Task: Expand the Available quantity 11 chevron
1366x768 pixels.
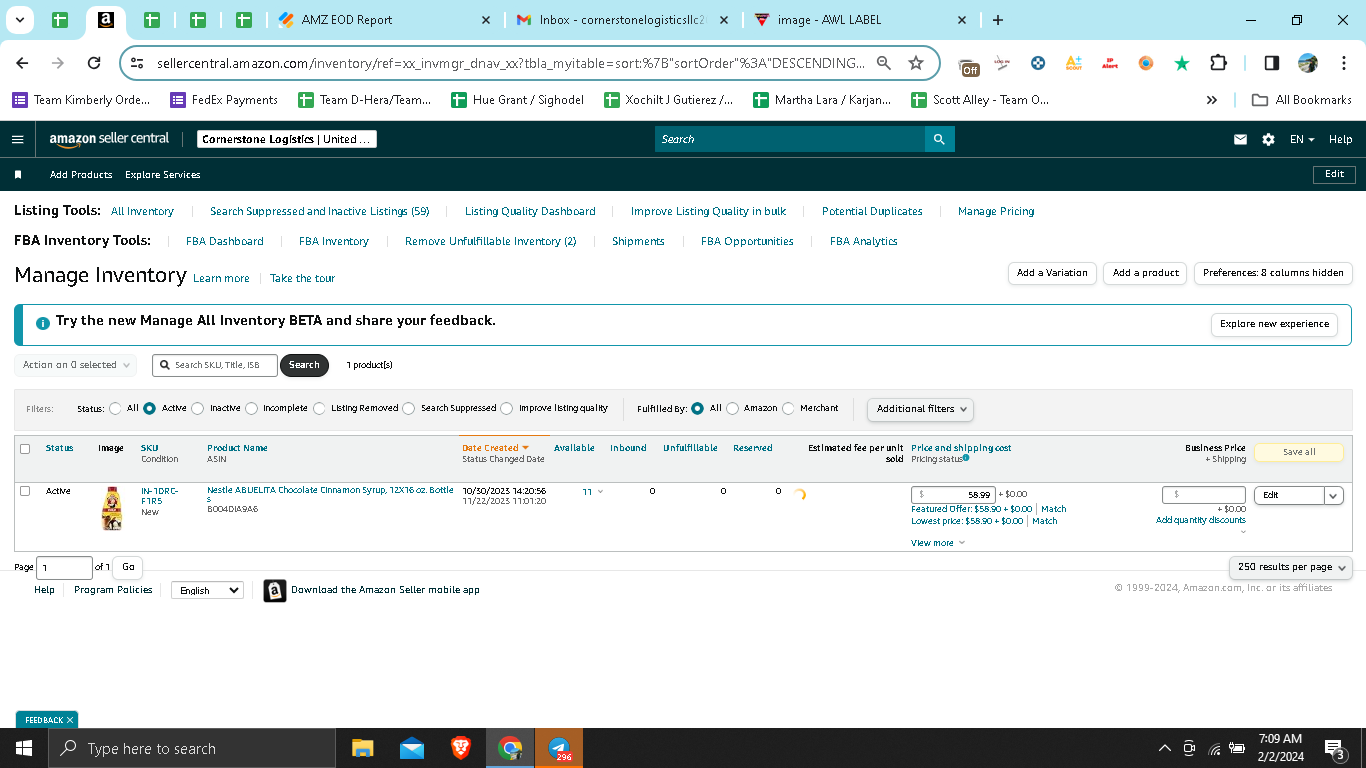Action: [600, 492]
